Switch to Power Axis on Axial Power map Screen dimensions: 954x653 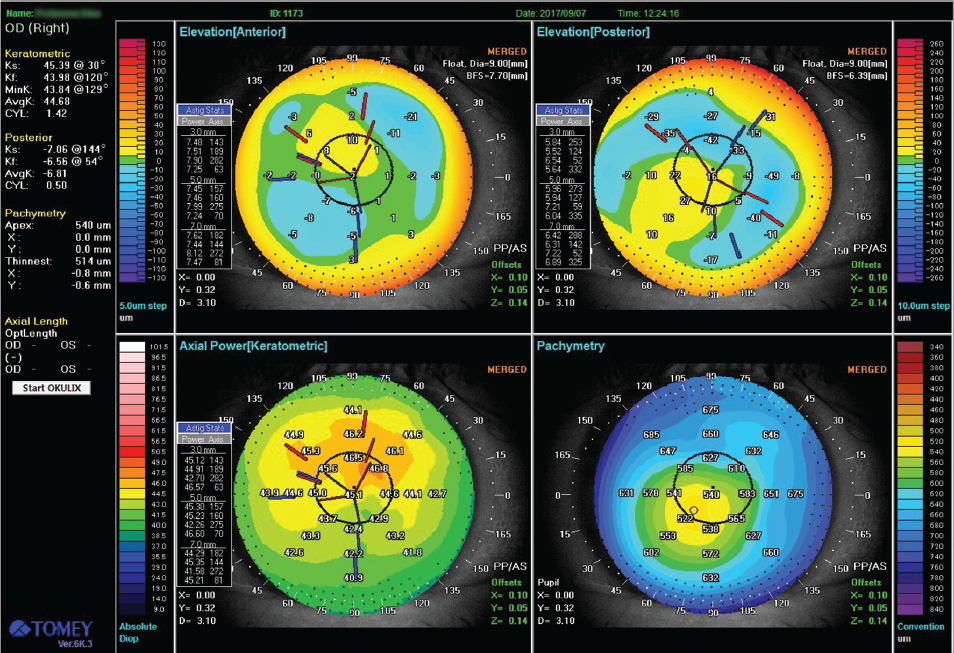point(204,436)
